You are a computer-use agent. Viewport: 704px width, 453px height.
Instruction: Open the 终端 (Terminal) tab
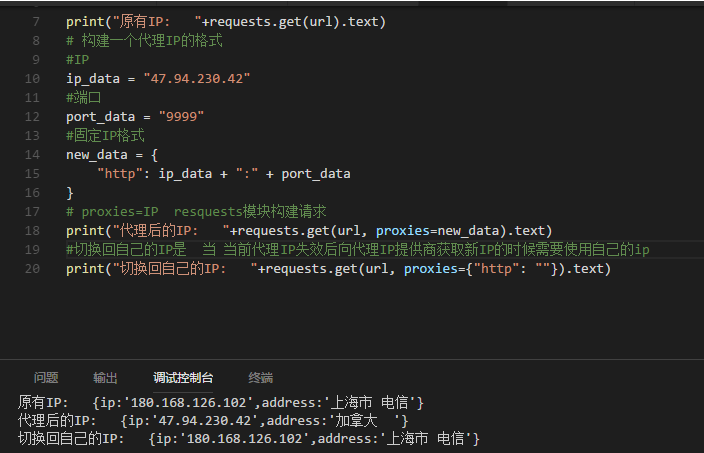click(x=261, y=377)
